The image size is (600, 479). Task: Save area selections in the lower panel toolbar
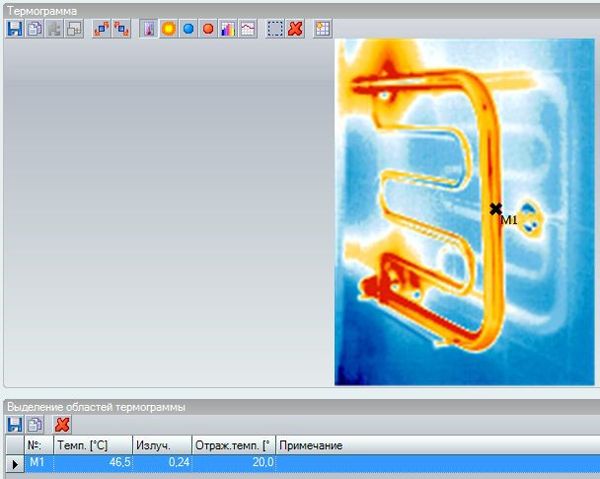click(x=14, y=425)
